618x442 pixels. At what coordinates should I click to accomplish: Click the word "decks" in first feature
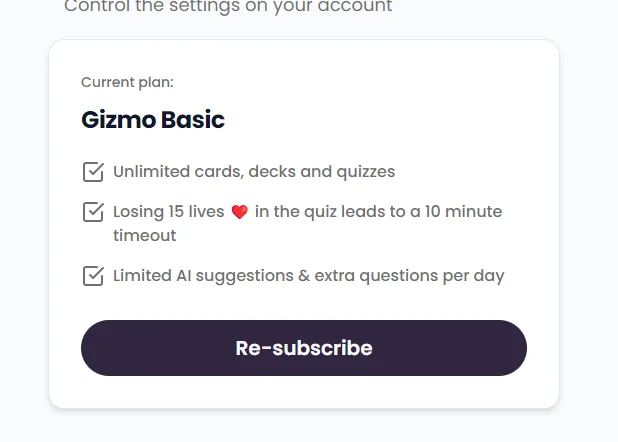click(272, 172)
